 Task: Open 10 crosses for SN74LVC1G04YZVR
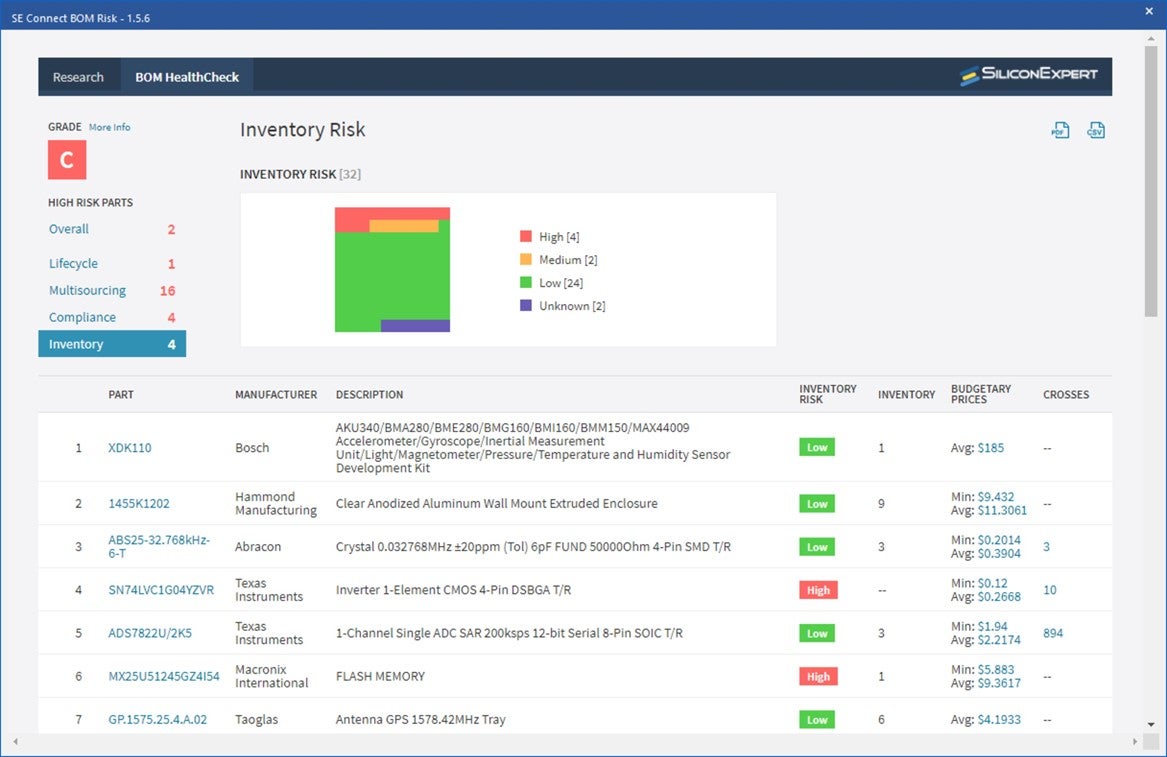pos(1049,590)
